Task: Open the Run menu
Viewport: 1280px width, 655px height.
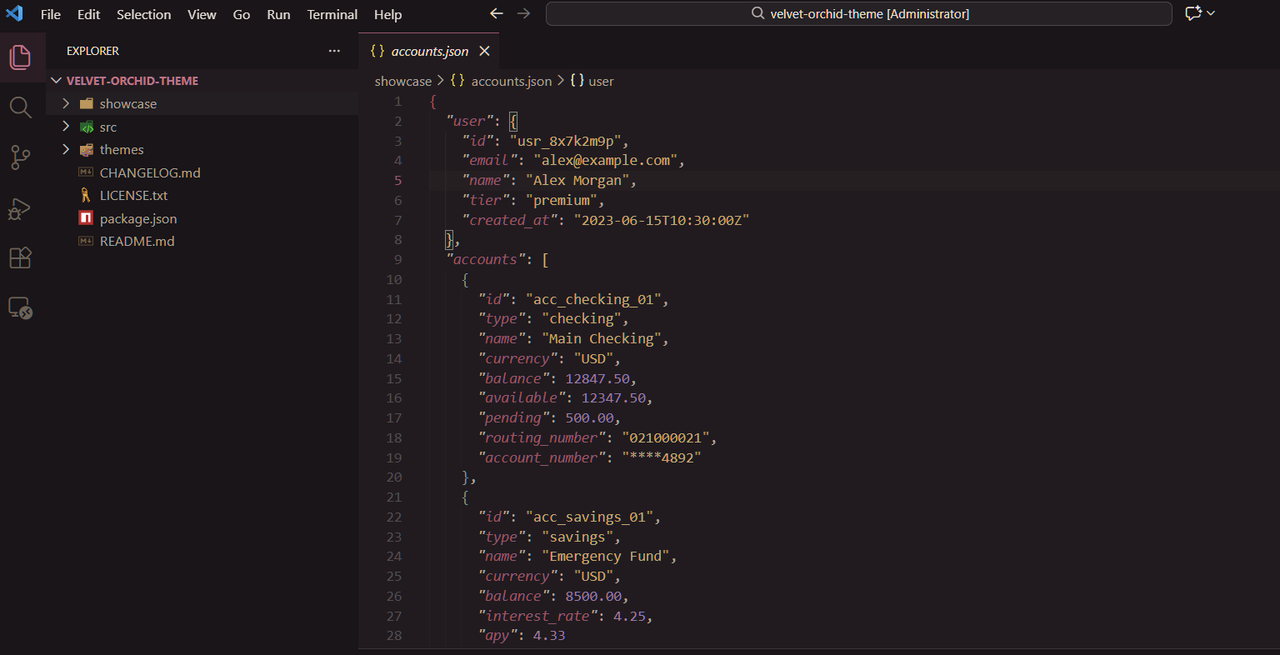Action: coord(279,14)
